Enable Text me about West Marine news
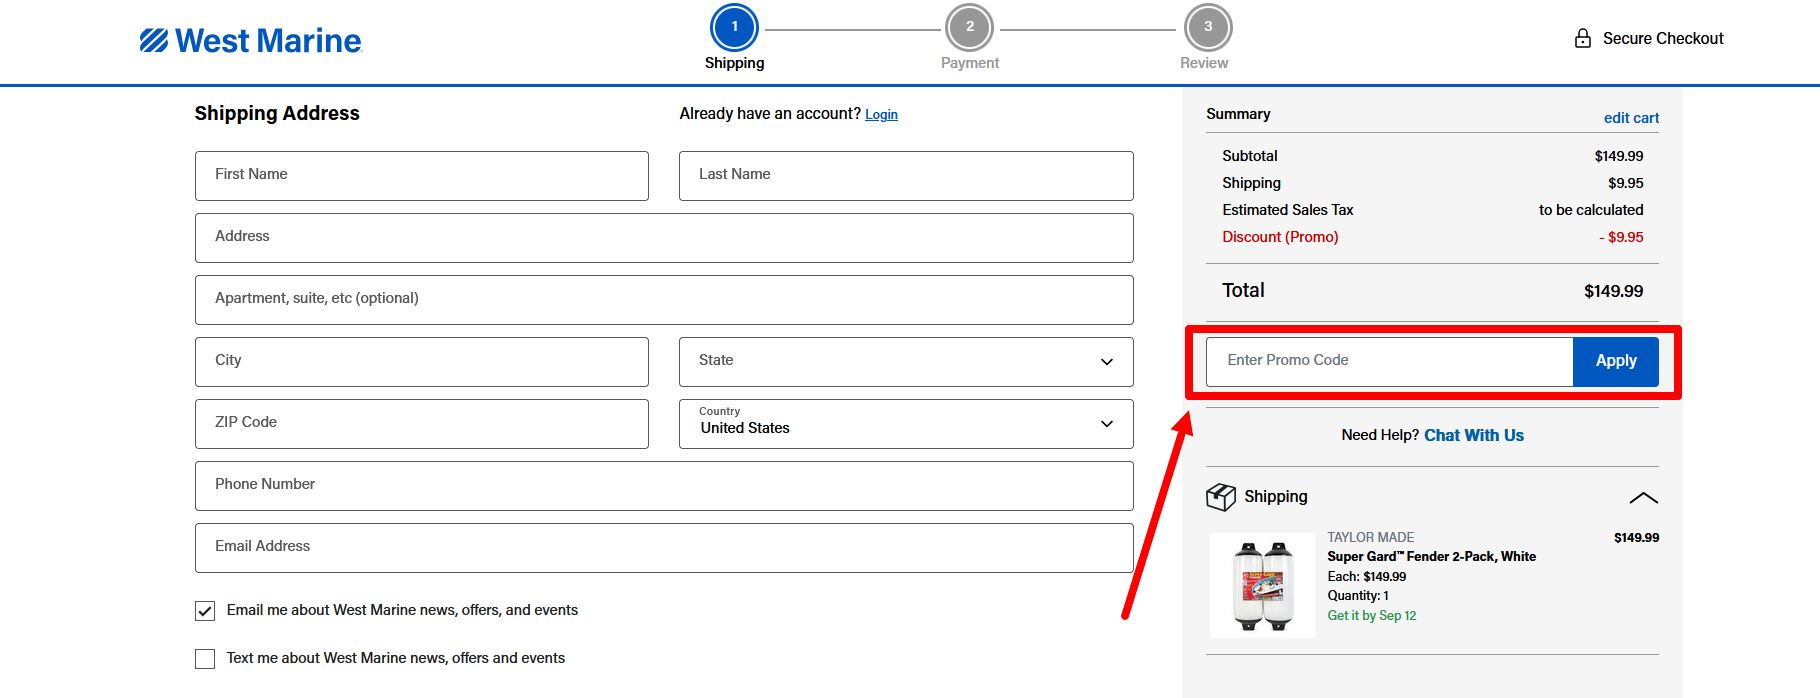The height and width of the screenshot is (698, 1820). pos(205,659)
